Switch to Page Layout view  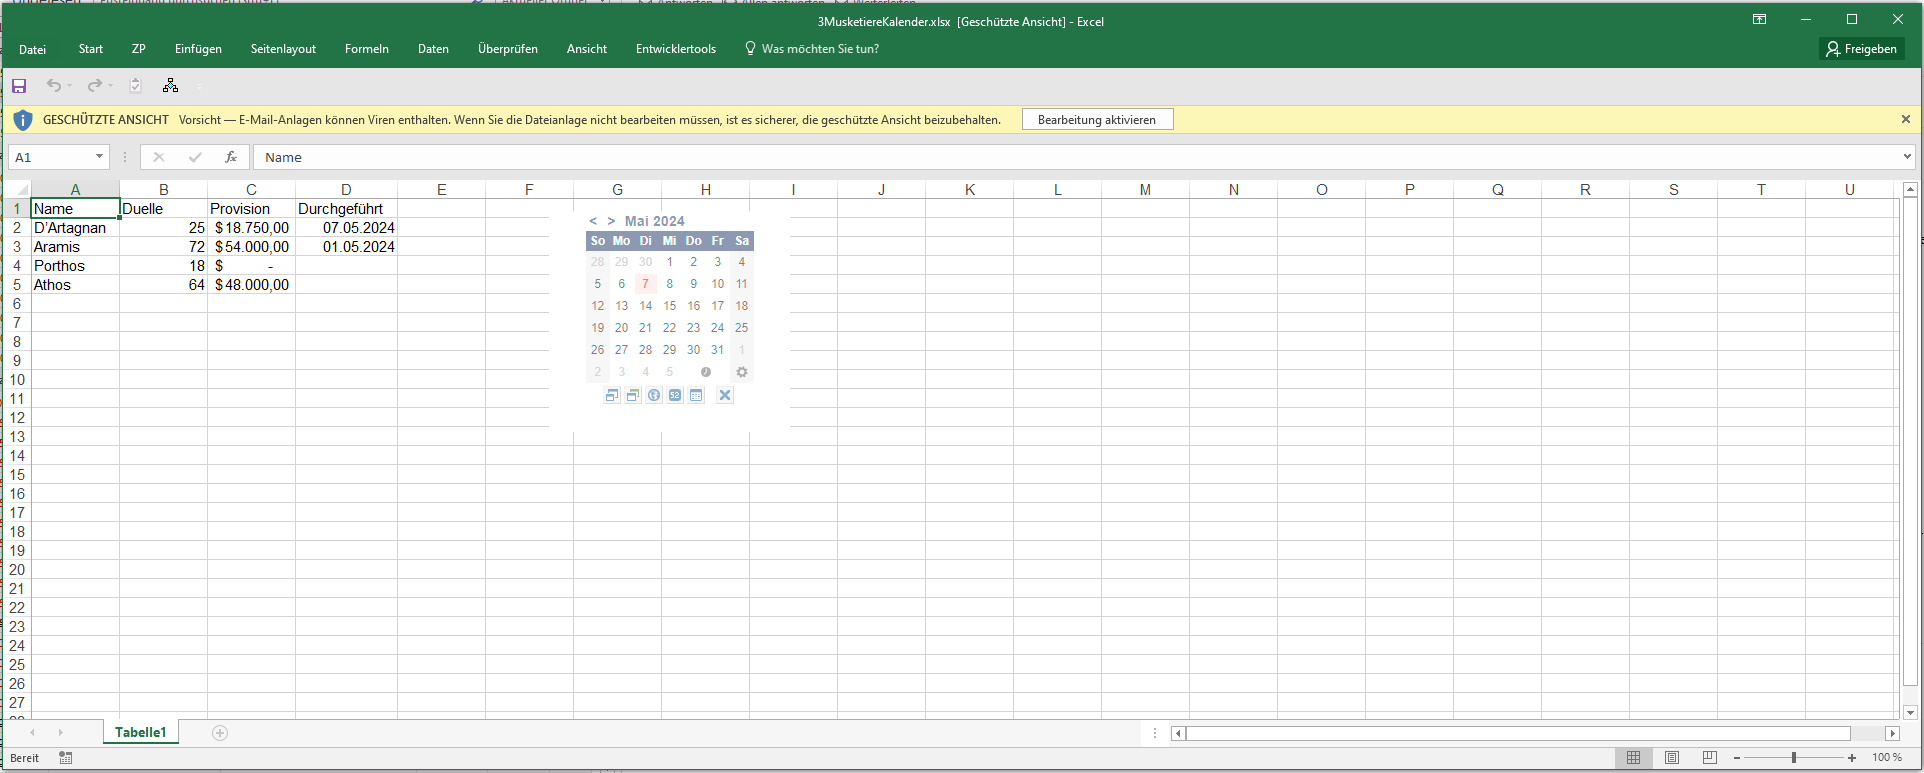(1672, 758)
